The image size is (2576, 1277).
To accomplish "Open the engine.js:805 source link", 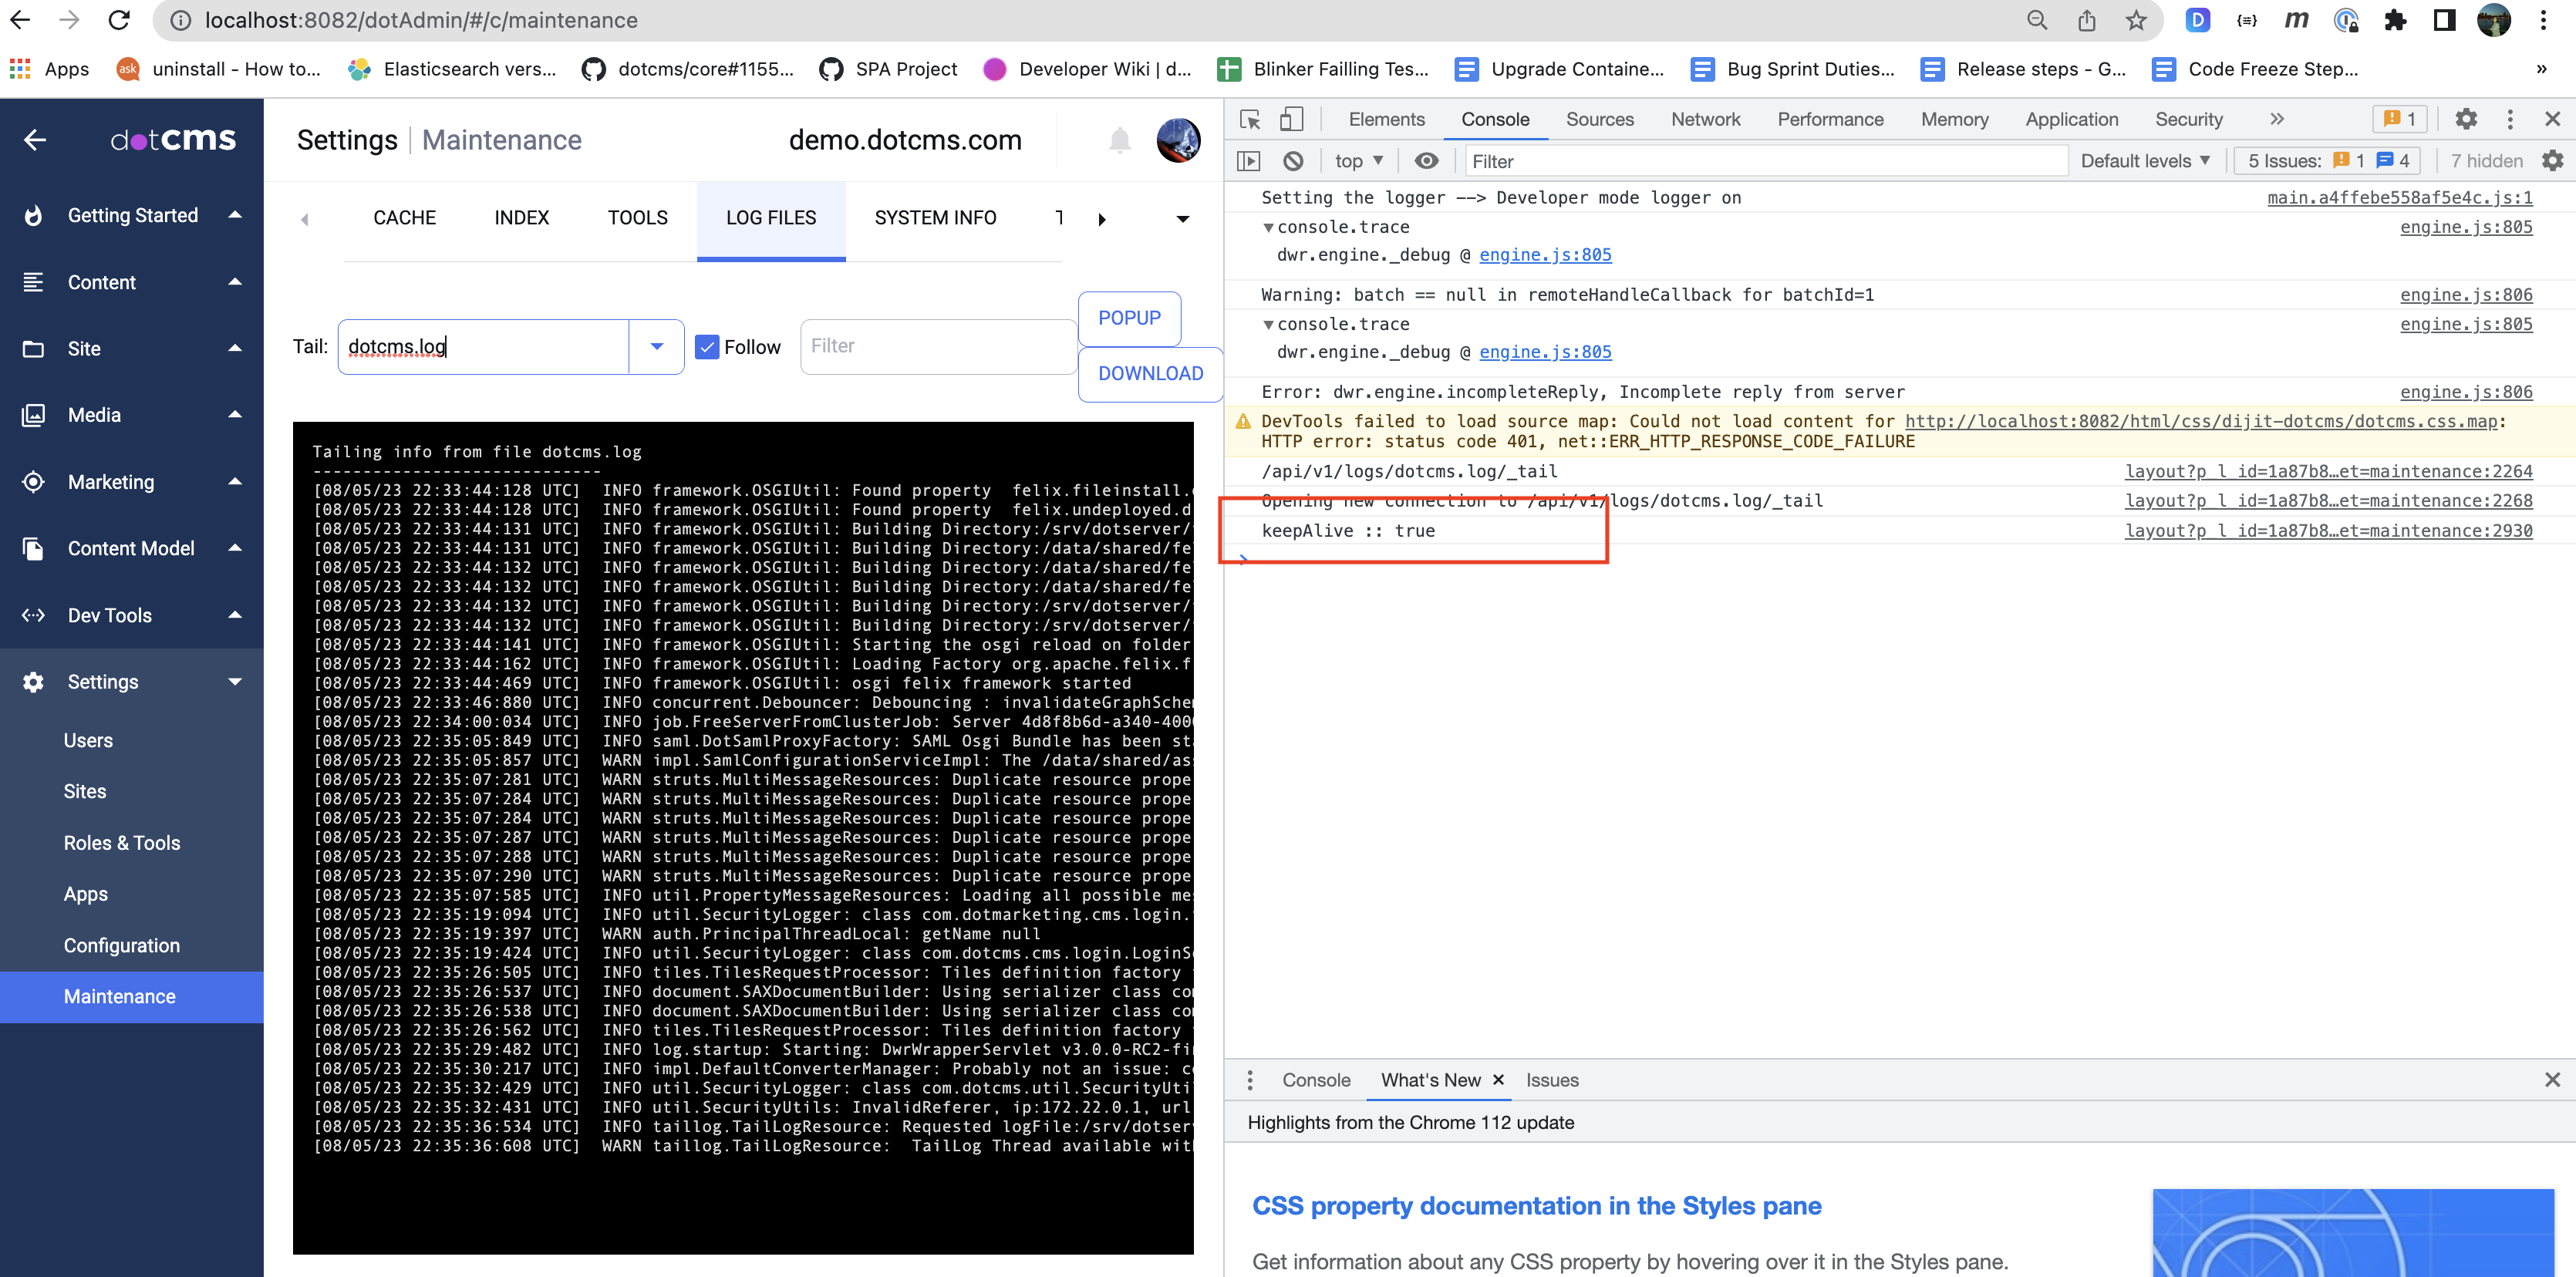I will (2465, 227).
